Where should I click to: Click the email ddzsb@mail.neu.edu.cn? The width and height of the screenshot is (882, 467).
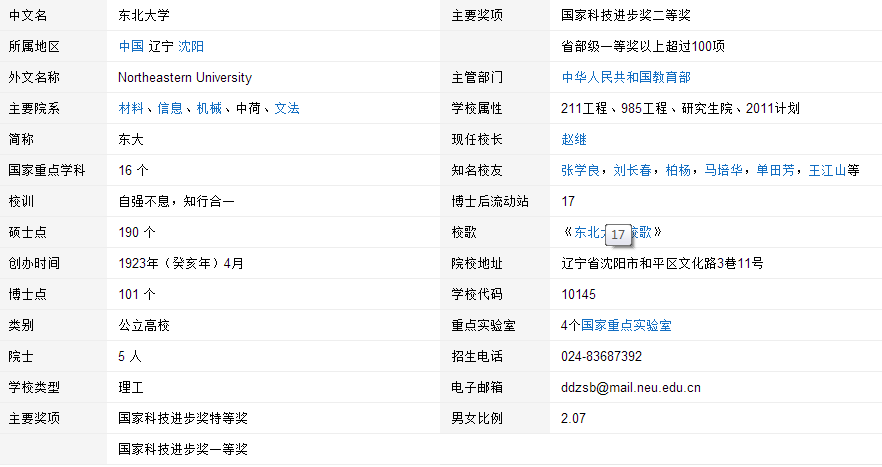tap(631, 387)
